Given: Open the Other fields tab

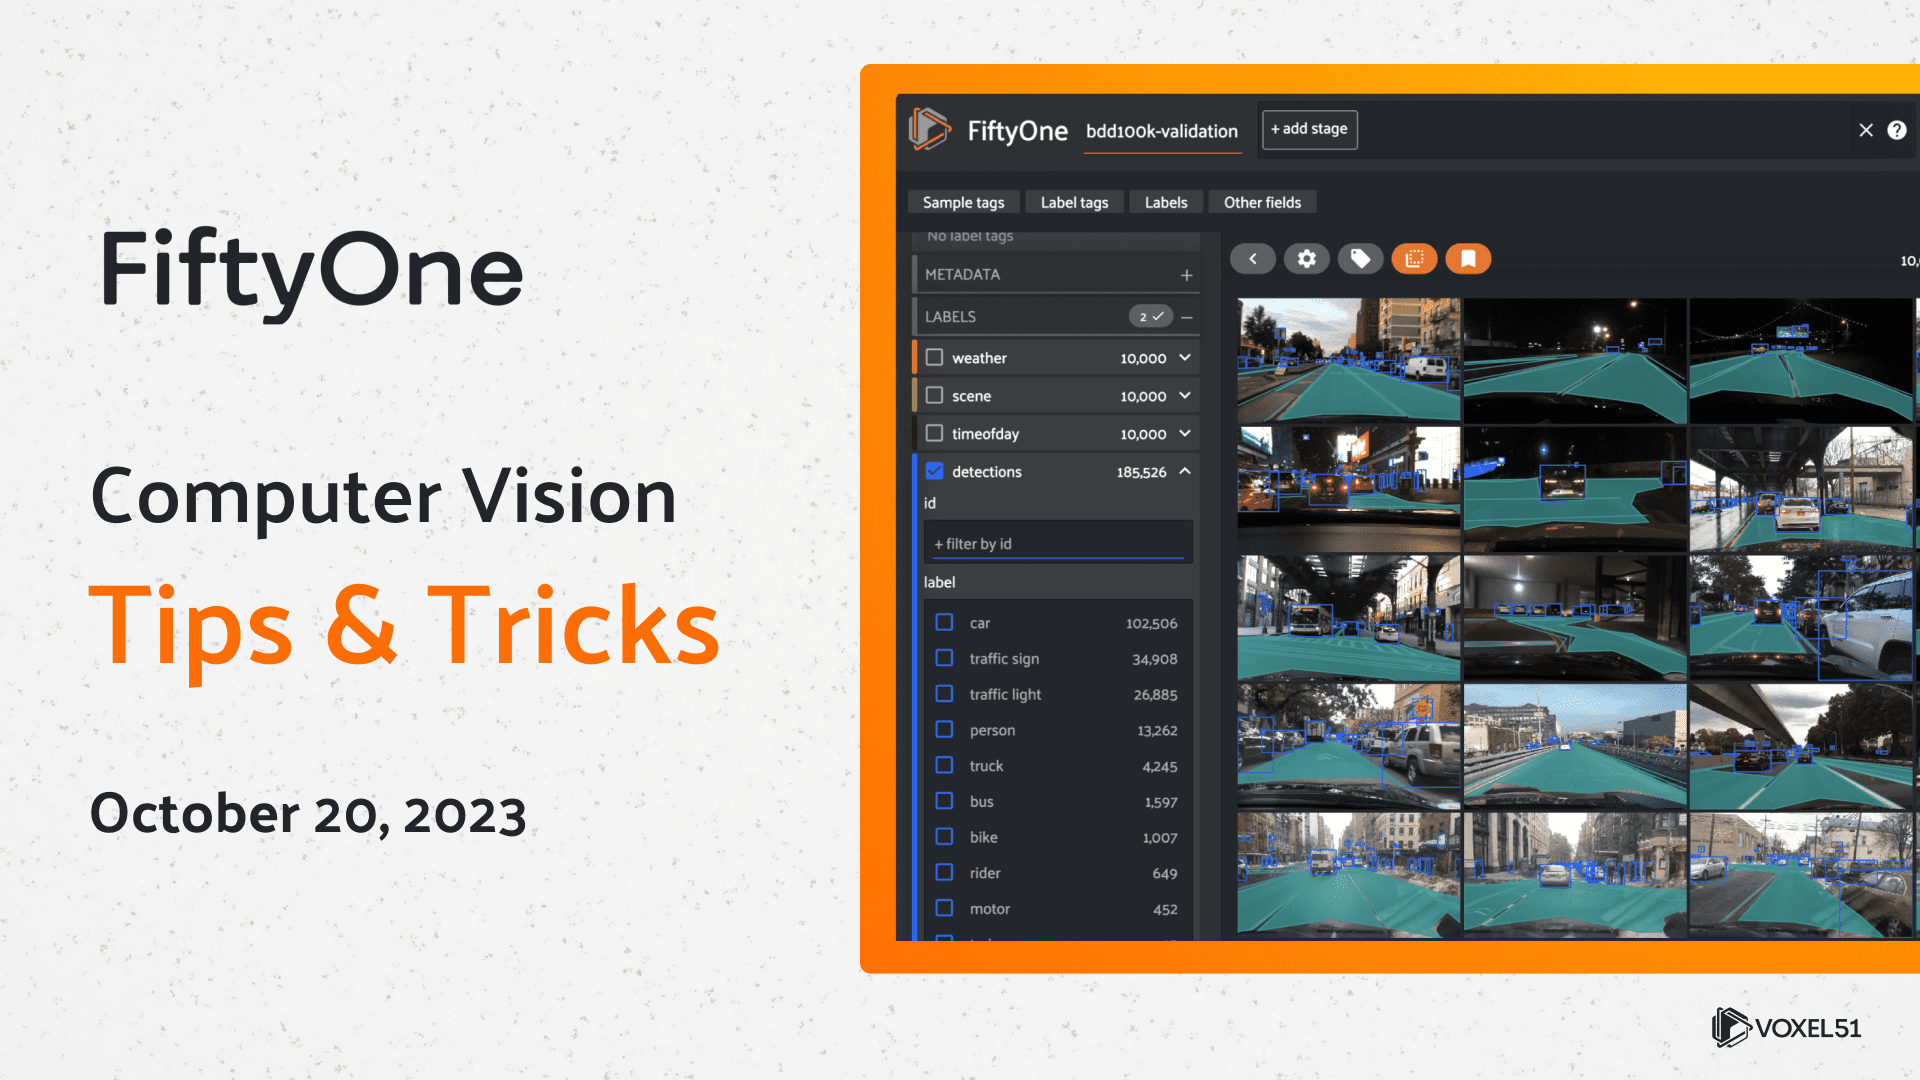Looking at the screenshot, I should pos(1262,202).
